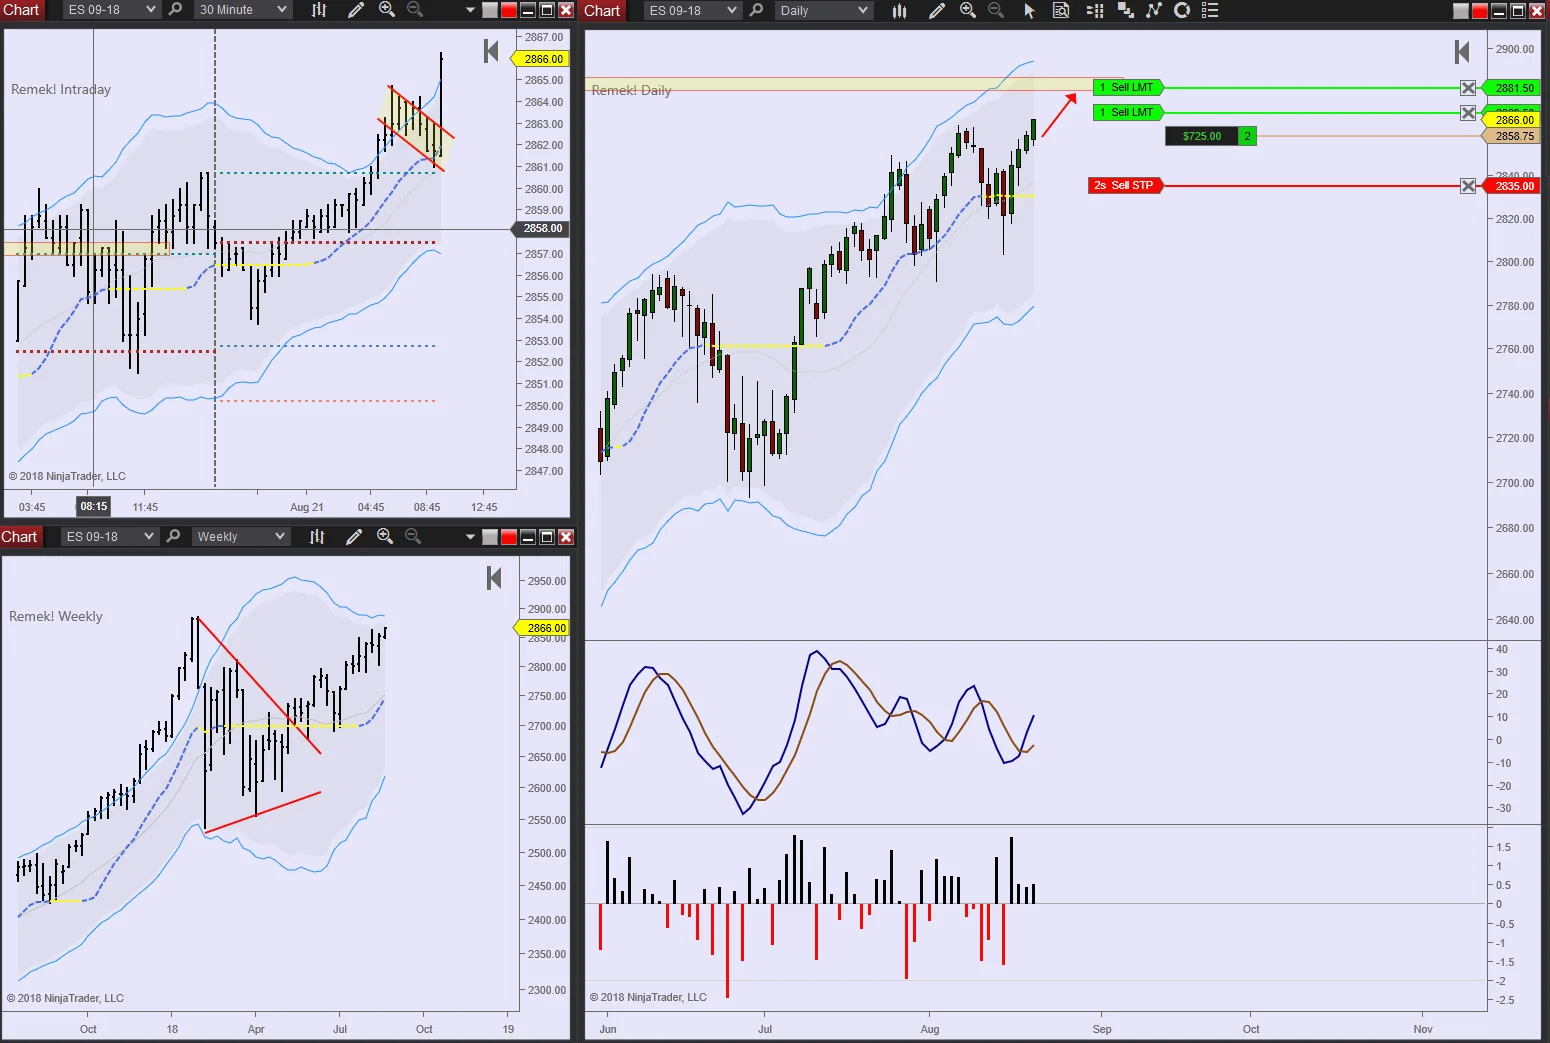The height and width of the screenshot is (1043, 1550).
Task: Select the 2s Sell STP order flag
Action: (1126, 185)
